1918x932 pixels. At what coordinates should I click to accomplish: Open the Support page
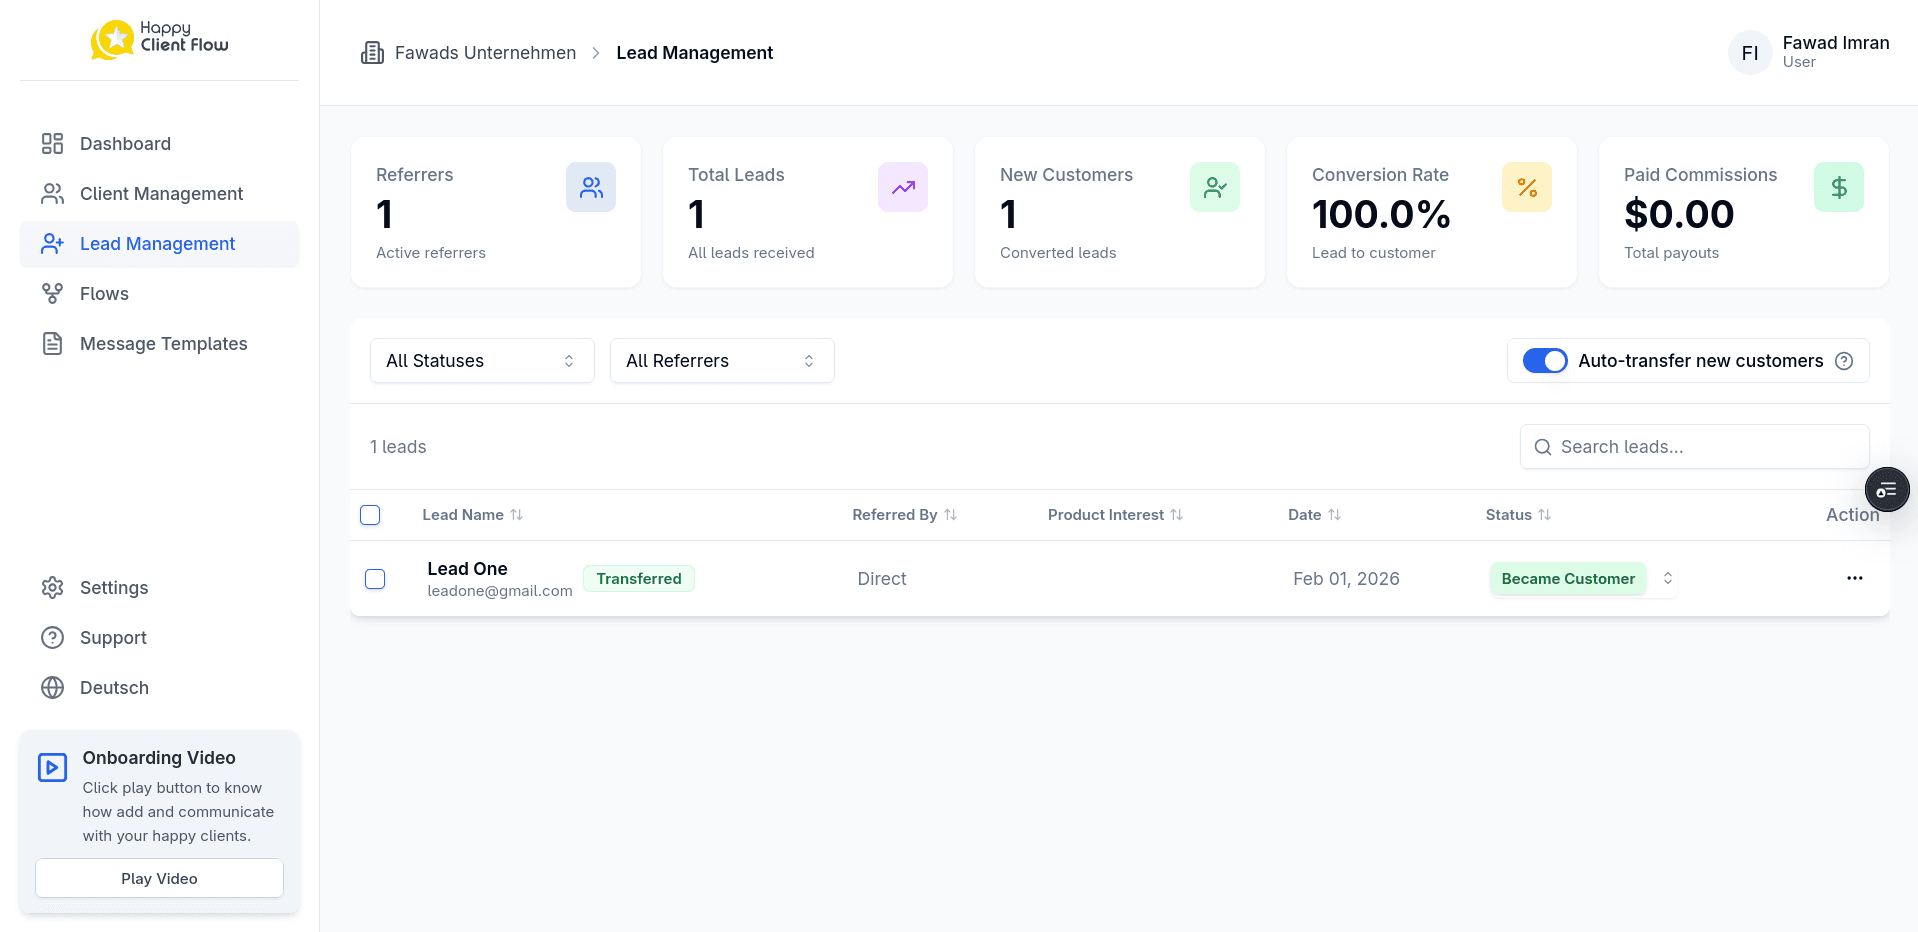coord(113,637)
